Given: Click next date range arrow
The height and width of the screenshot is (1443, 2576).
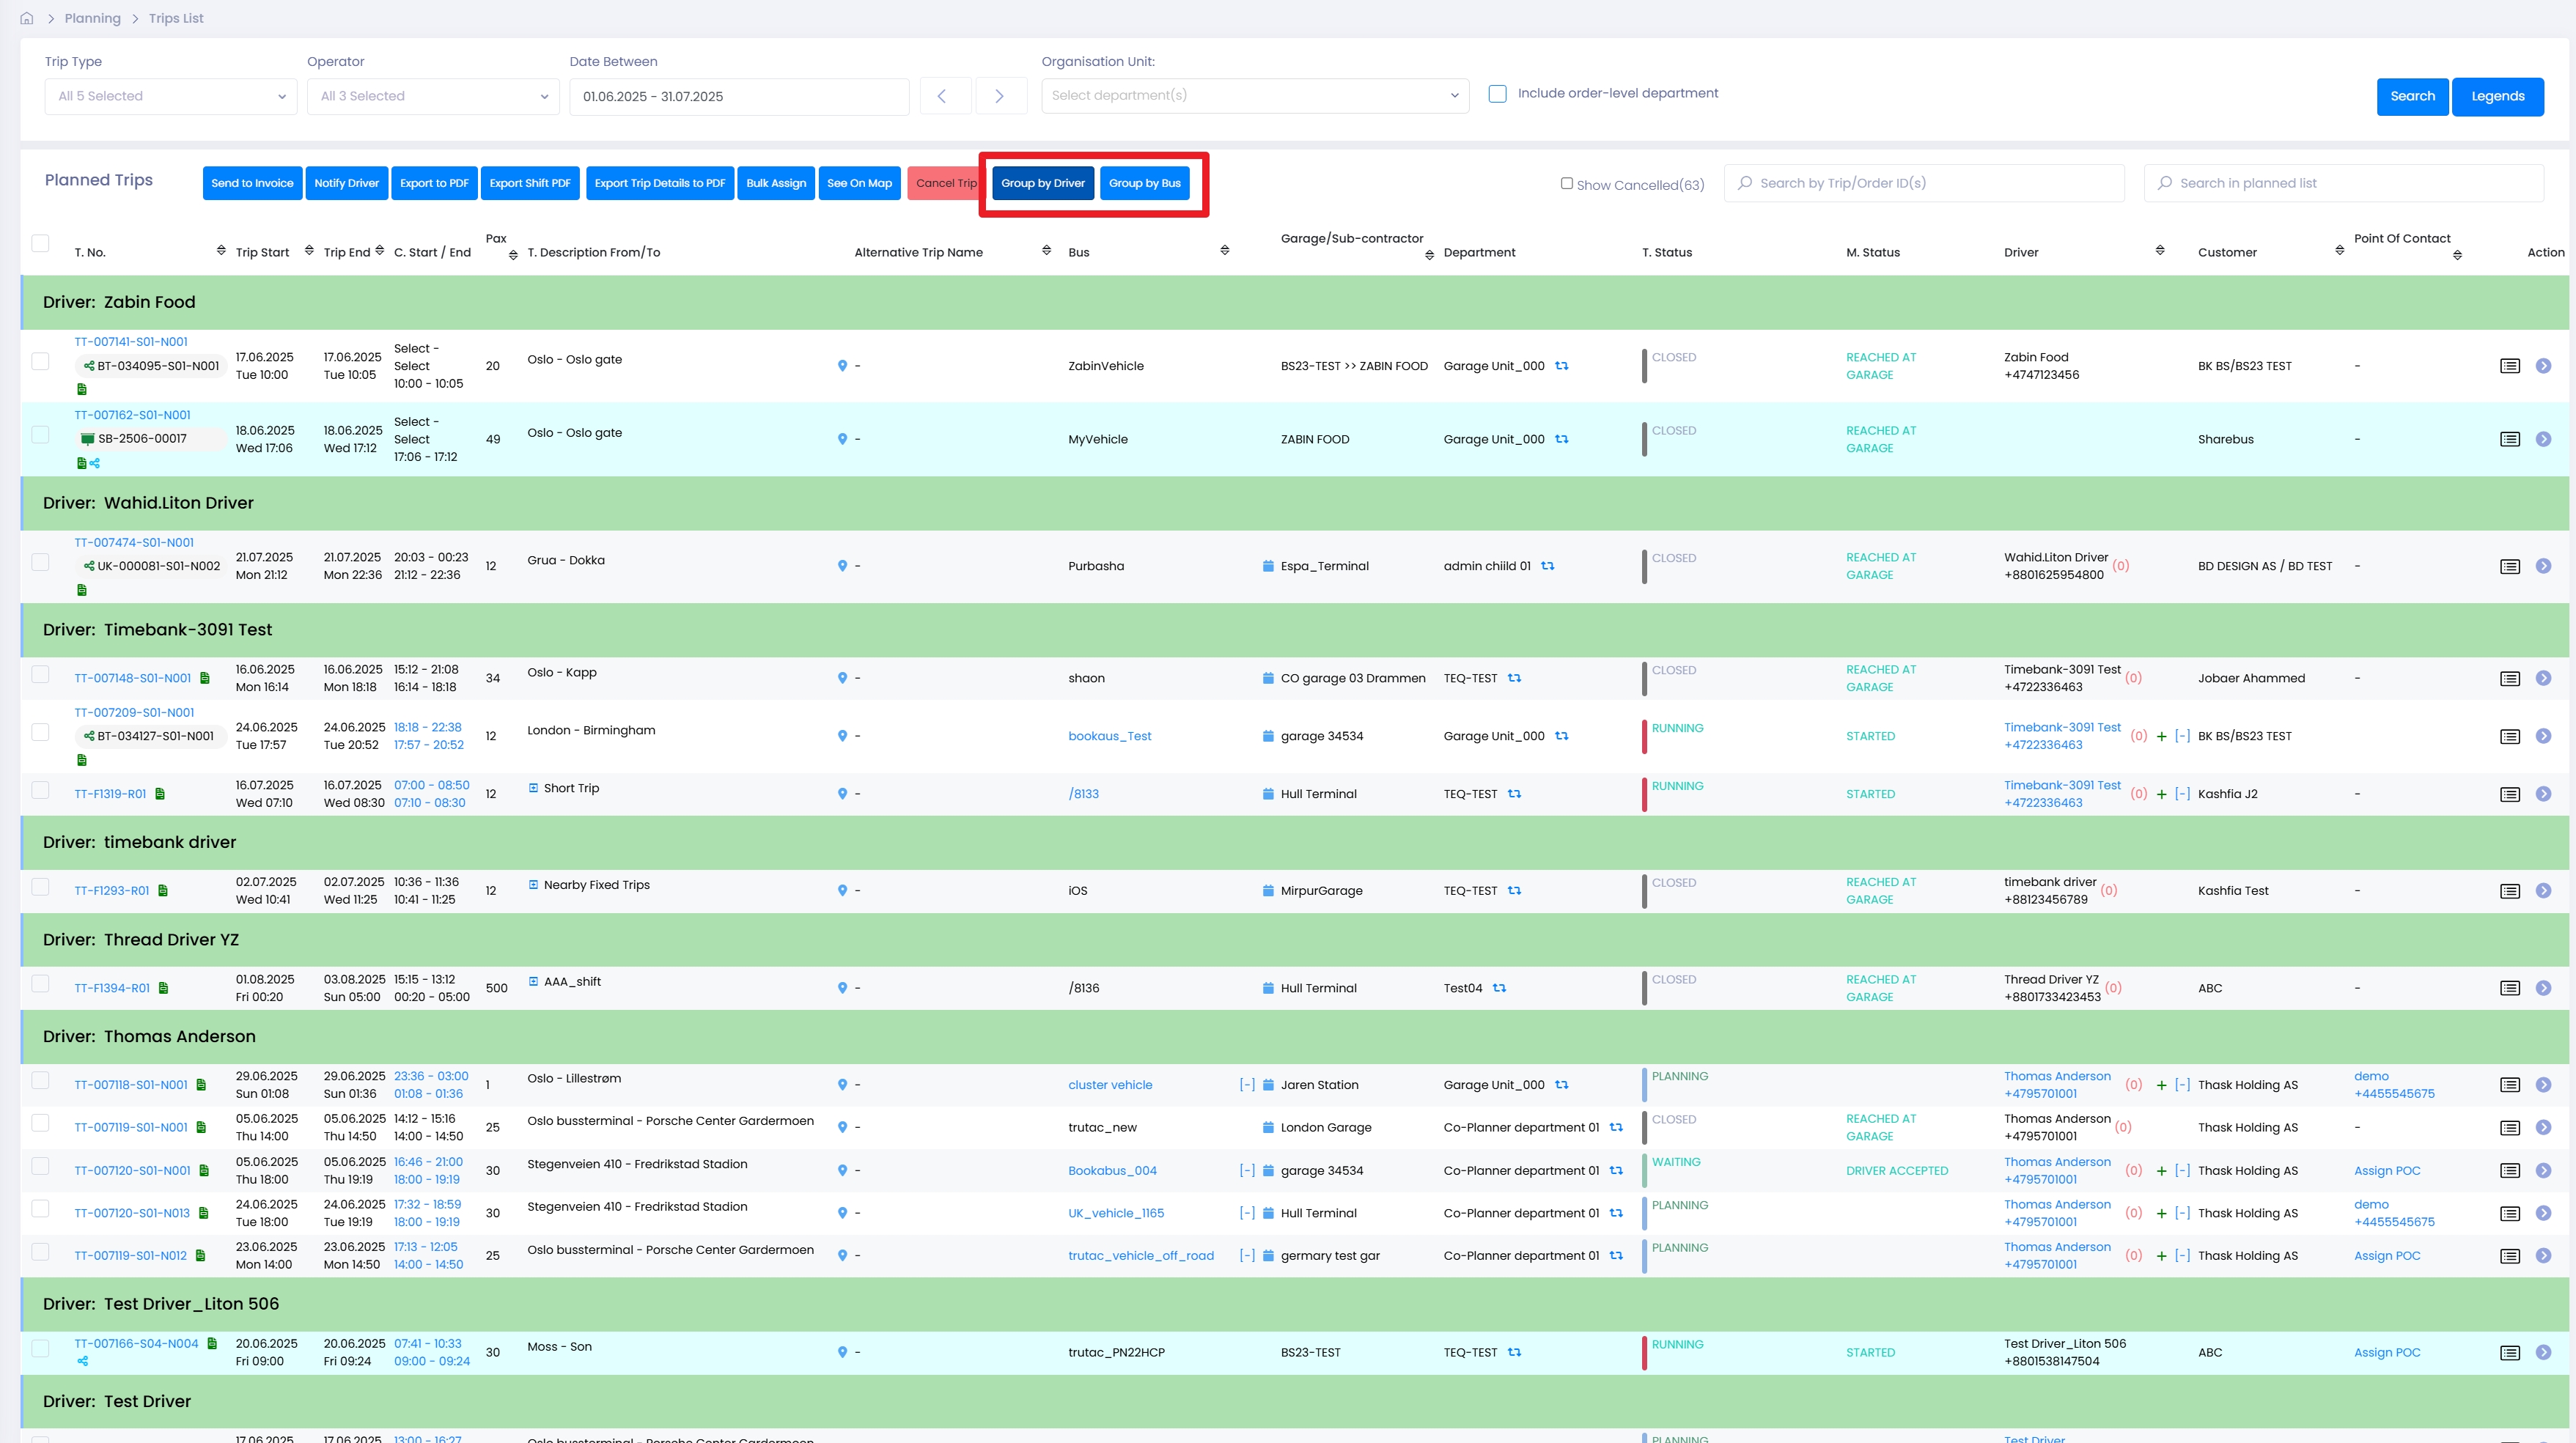Looking at the screenshot, I should pyautogui.click(x=1001, y=96).
